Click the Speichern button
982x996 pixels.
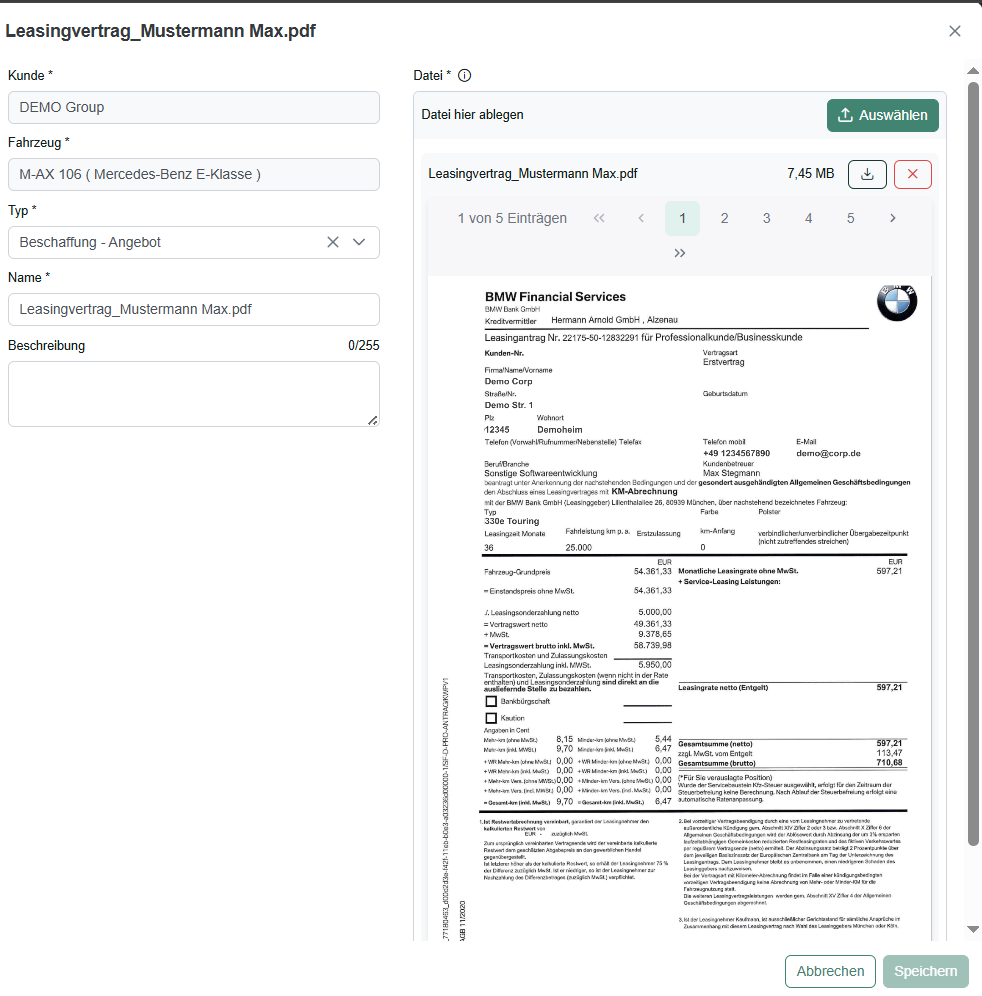coord(925,971)
